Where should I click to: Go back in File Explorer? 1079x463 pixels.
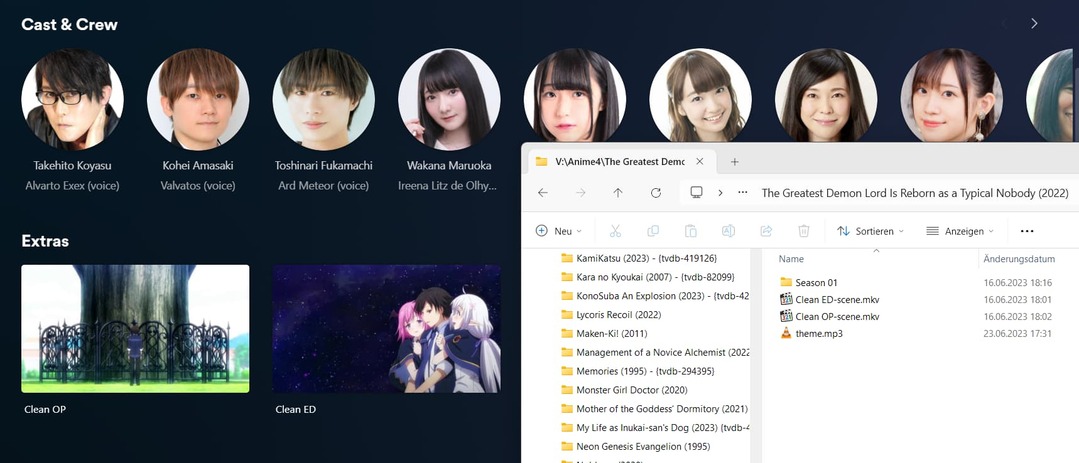point(543,193)
